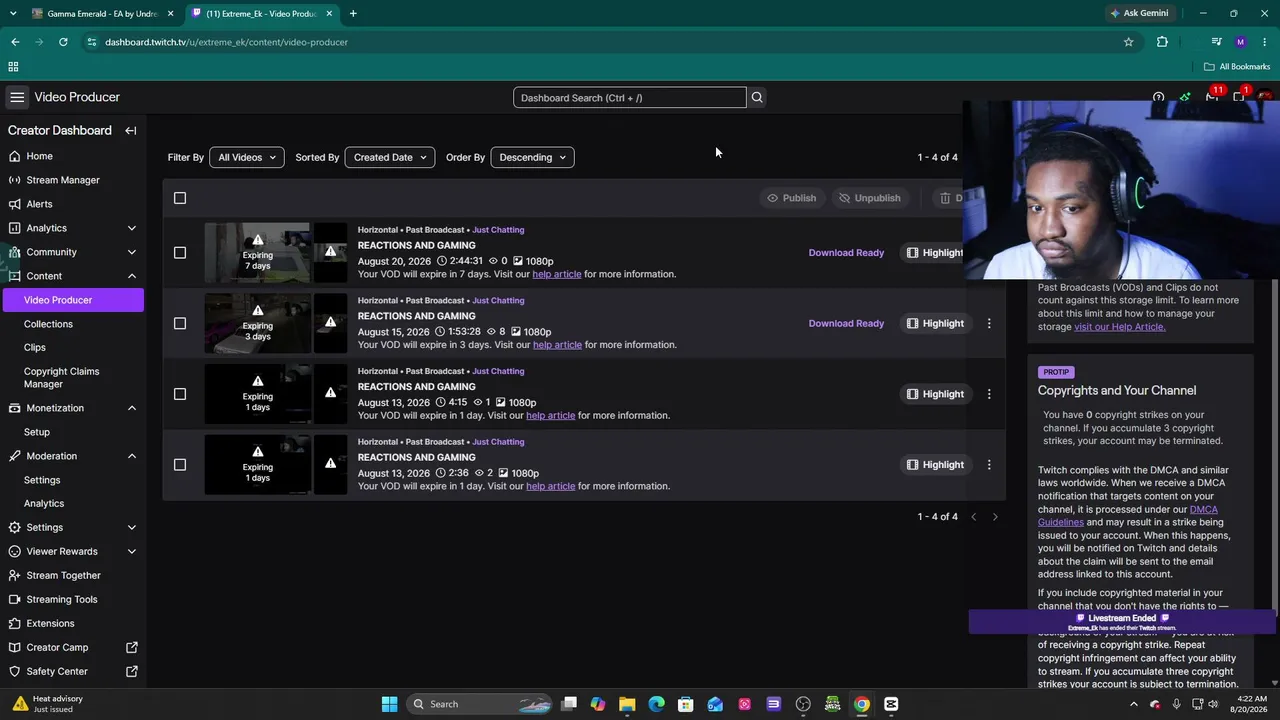Go back to the previous page
The width and height of the screenshot is (1280, 720).
(15, 42)
